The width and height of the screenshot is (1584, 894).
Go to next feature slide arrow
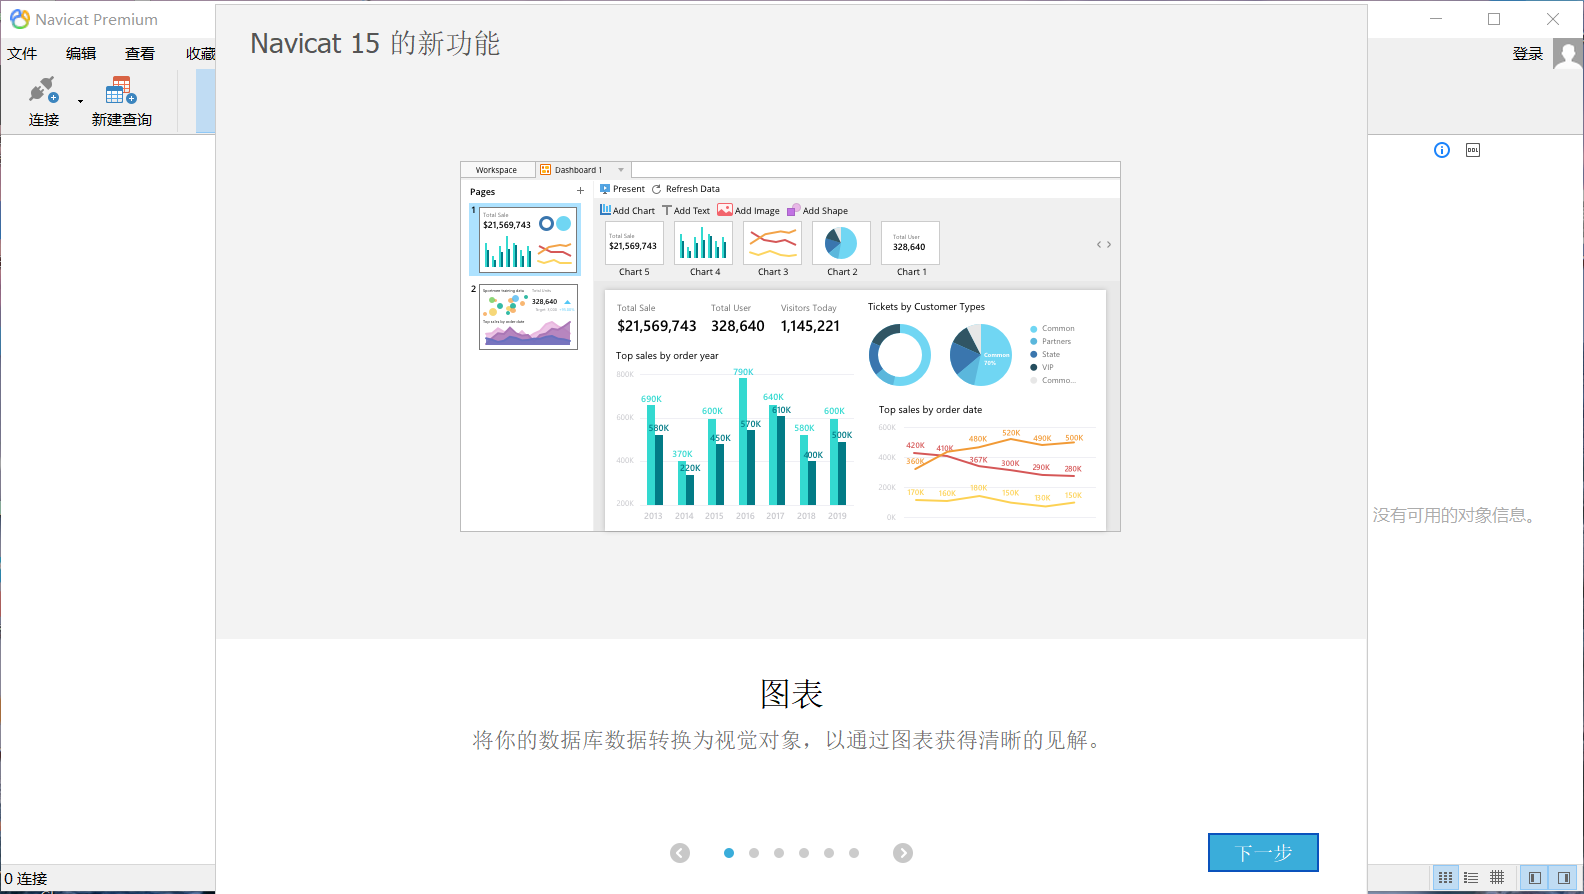point(903,853)
